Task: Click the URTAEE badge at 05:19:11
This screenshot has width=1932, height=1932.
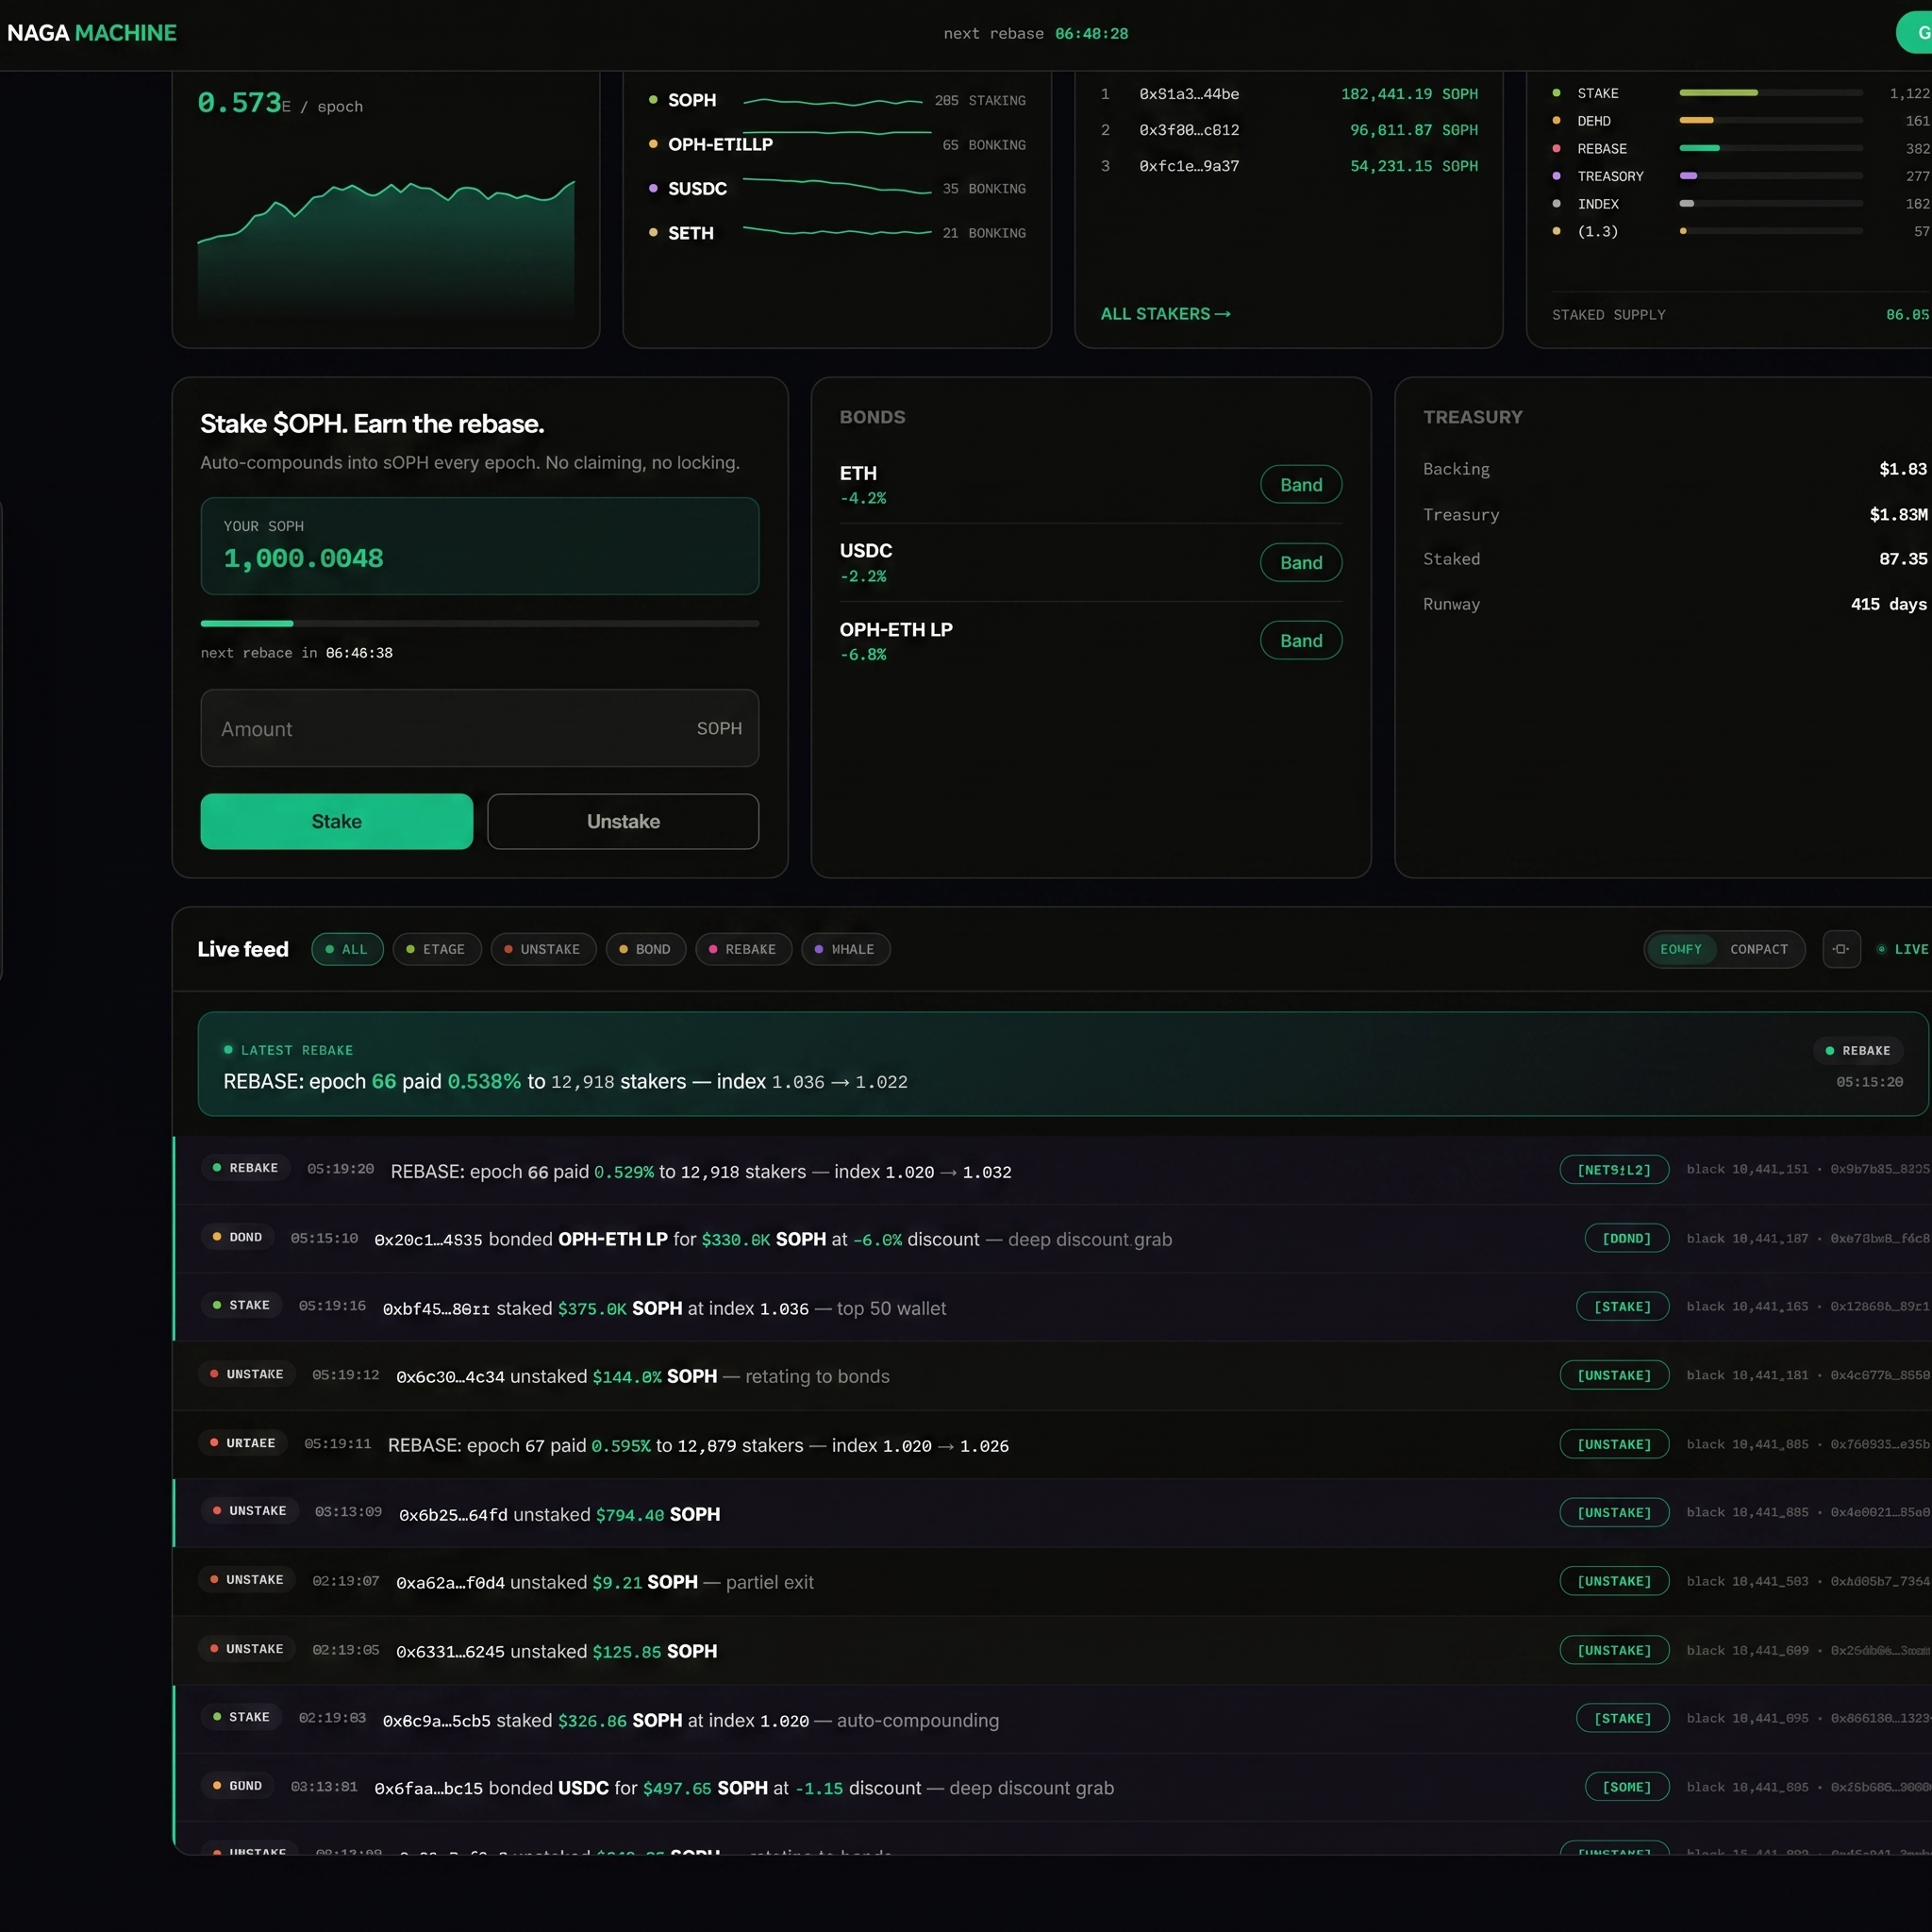Action: [x=242, y=1443]
